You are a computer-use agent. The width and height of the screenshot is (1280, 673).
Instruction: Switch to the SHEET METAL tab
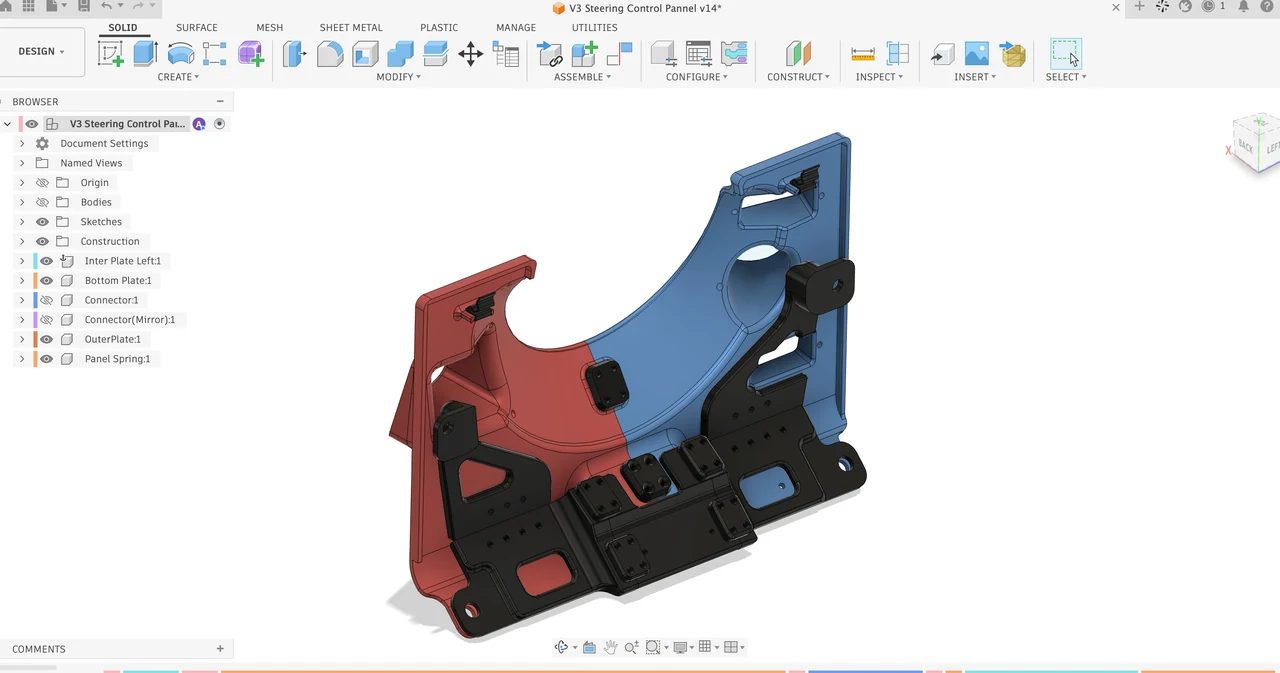click(351, 28)
